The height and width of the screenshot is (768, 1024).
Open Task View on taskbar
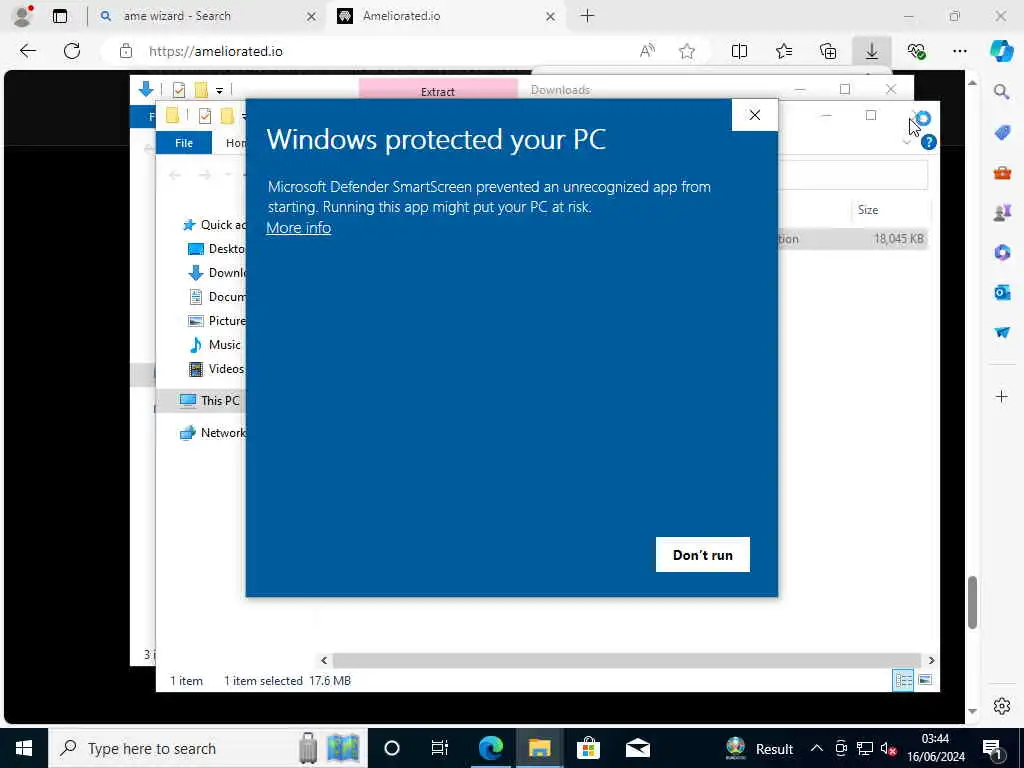coord(440,748)
